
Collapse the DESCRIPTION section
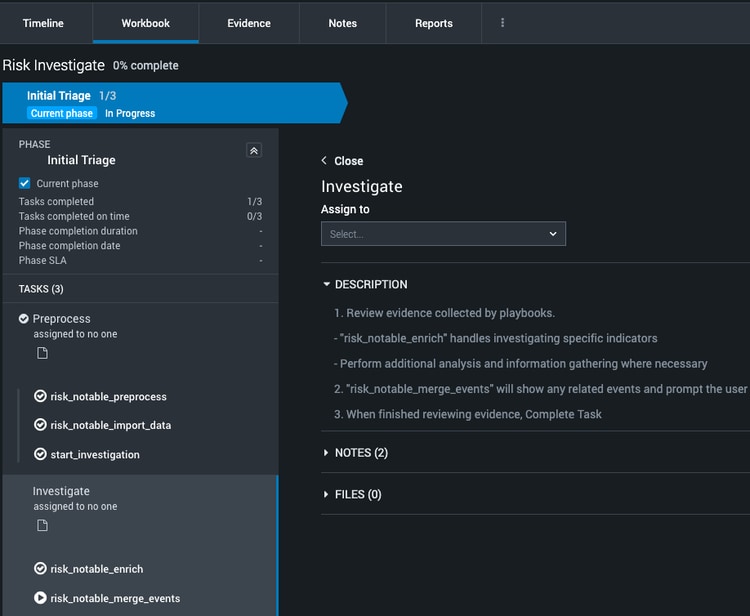pos(364,284)
